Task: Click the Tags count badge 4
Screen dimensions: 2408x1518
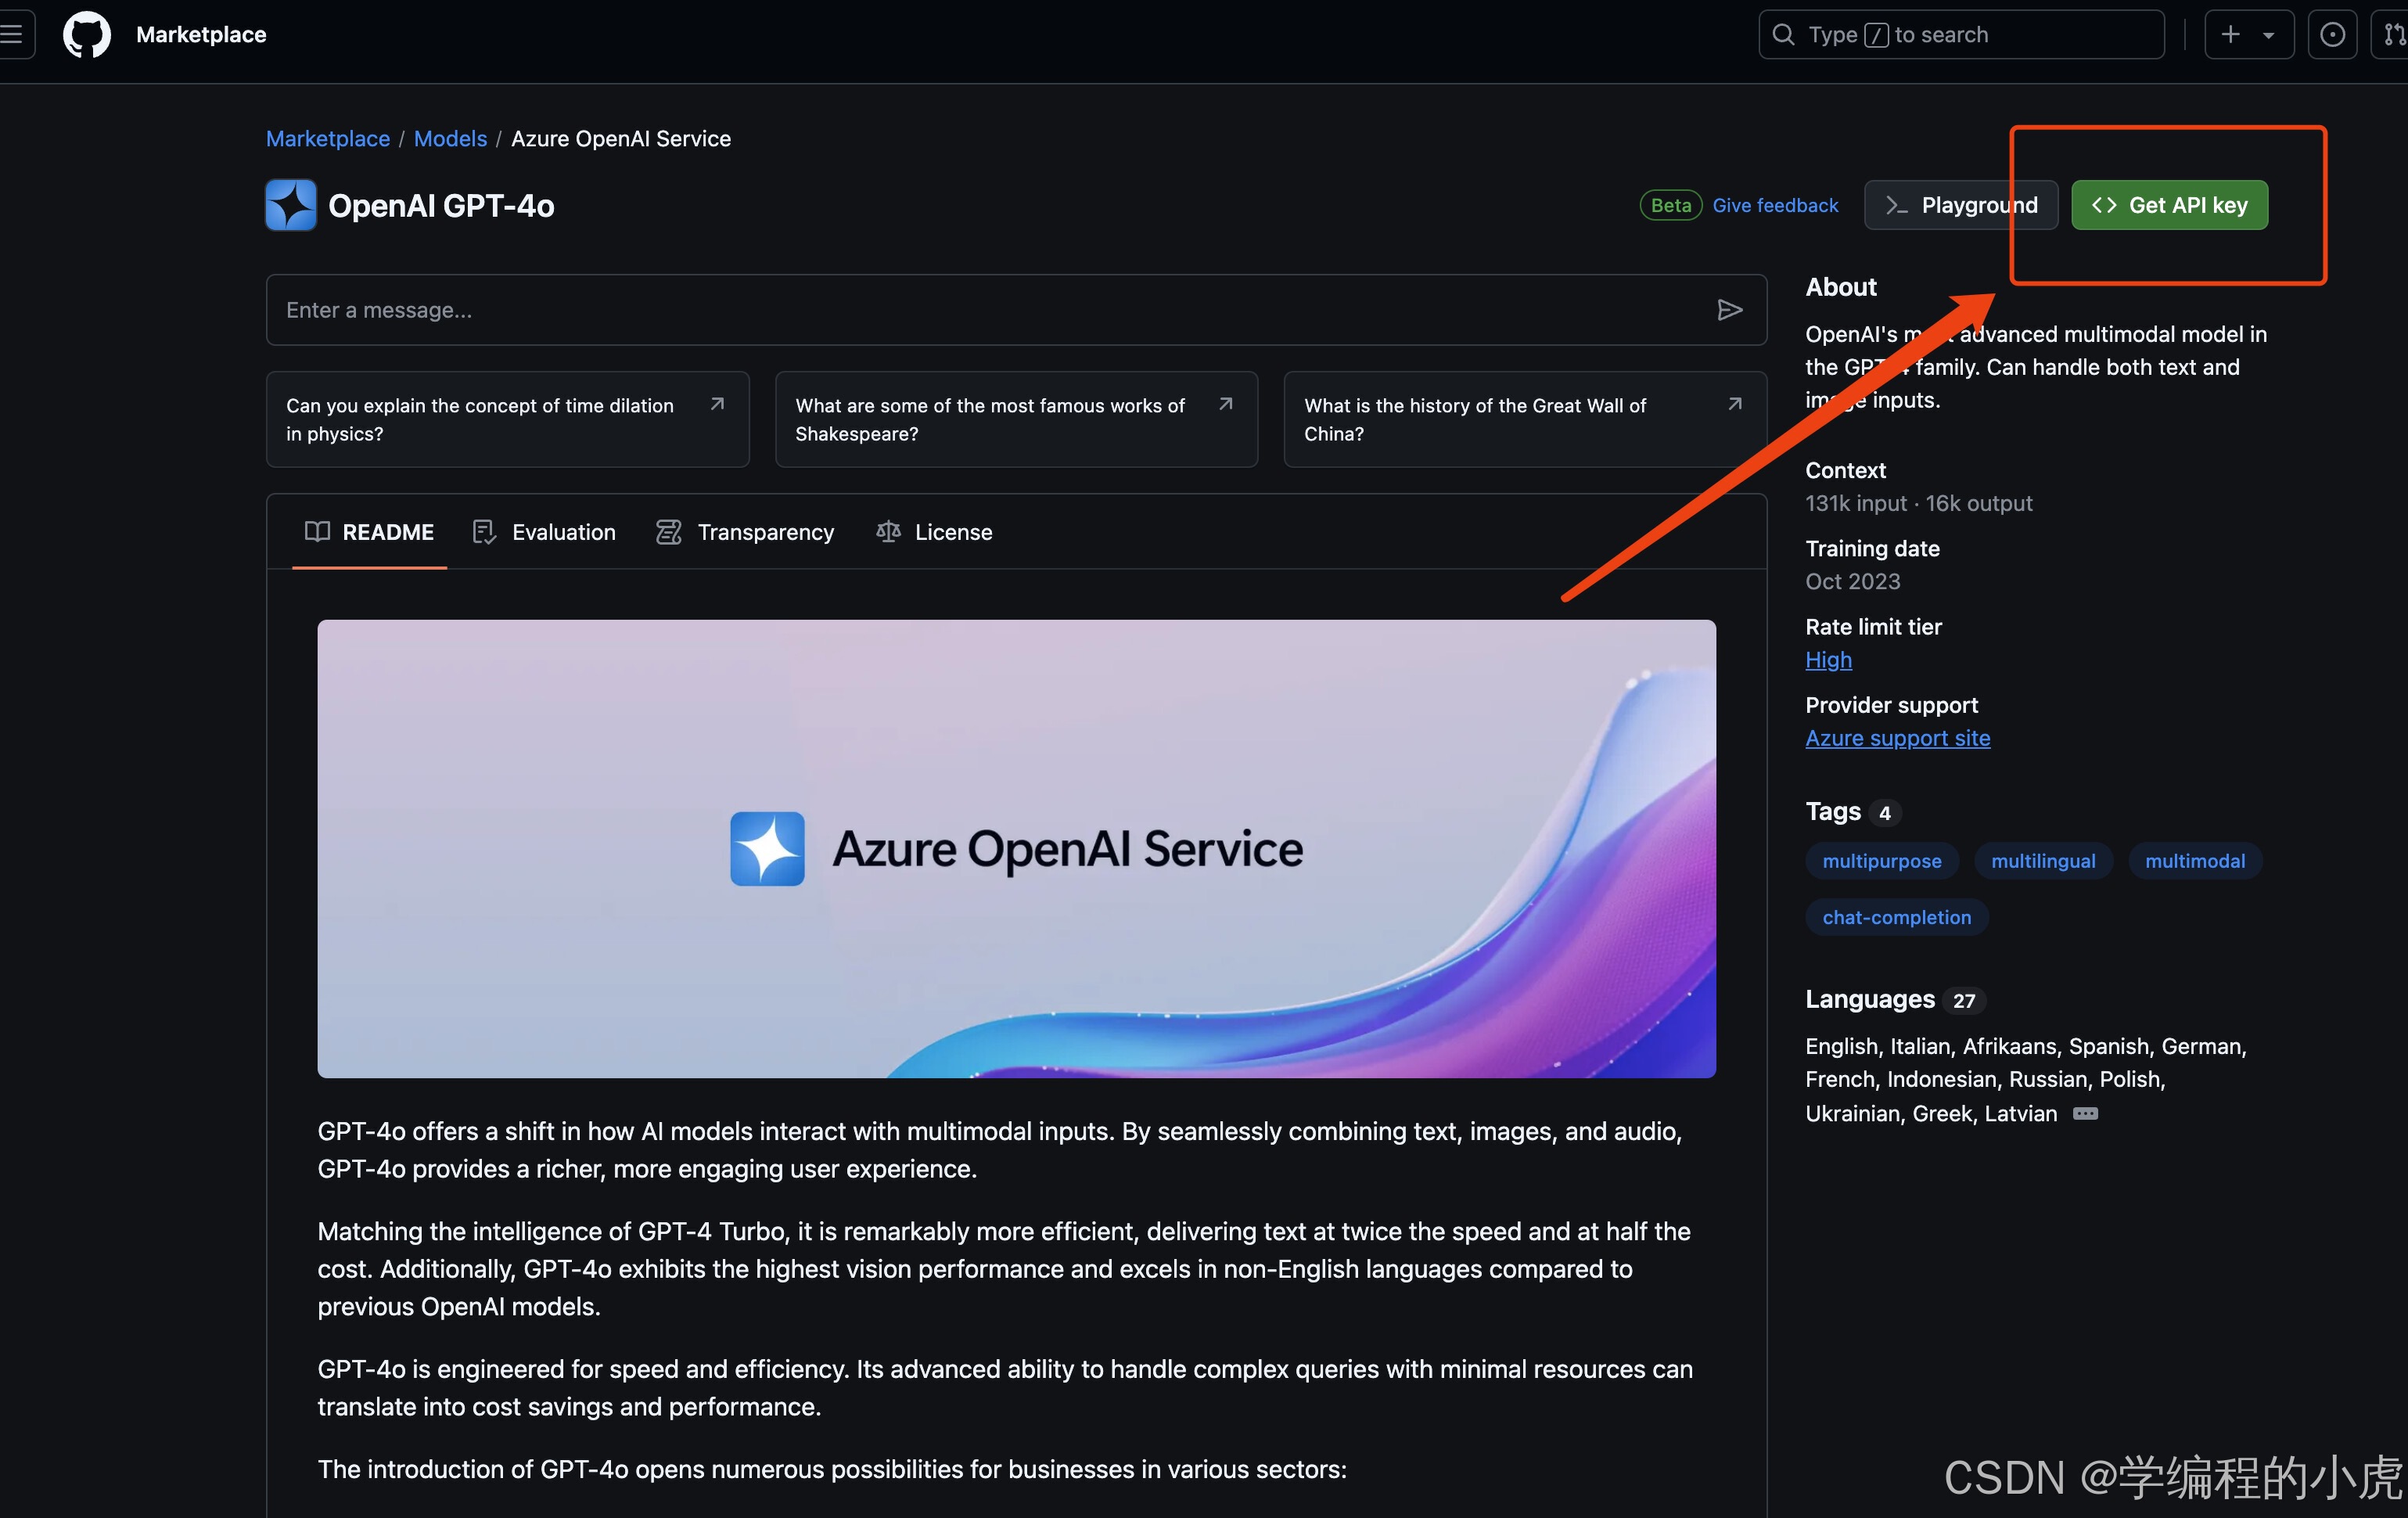Action: click(x=1885, y=813)
